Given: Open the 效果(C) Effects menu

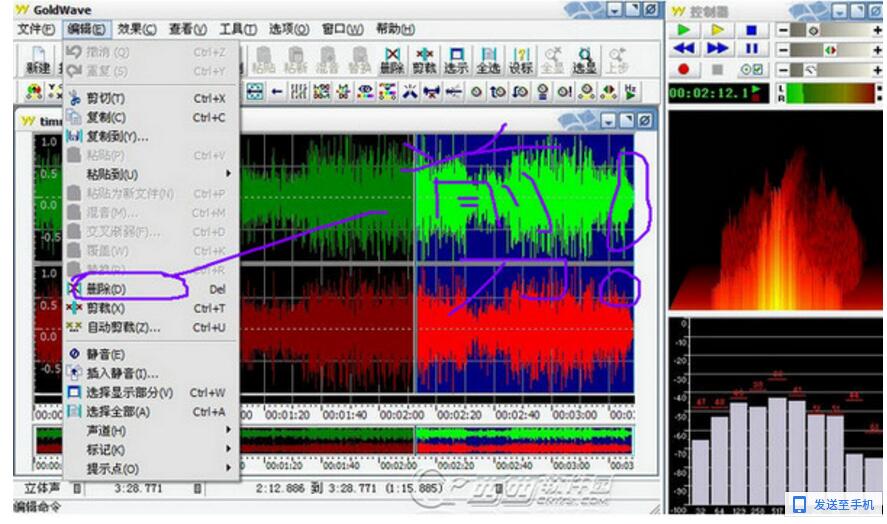Looking at the screenshot, I should [136, 29].
